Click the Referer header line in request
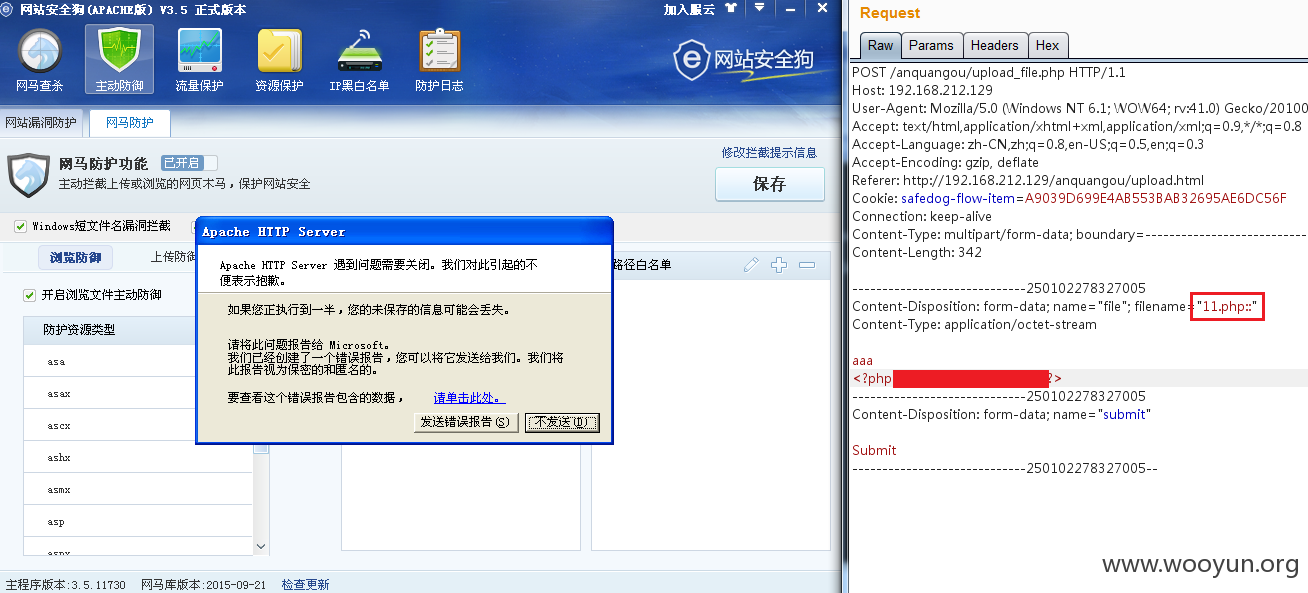Image resolution: width=1308 pixels, height=593 pixels. 1028,181
